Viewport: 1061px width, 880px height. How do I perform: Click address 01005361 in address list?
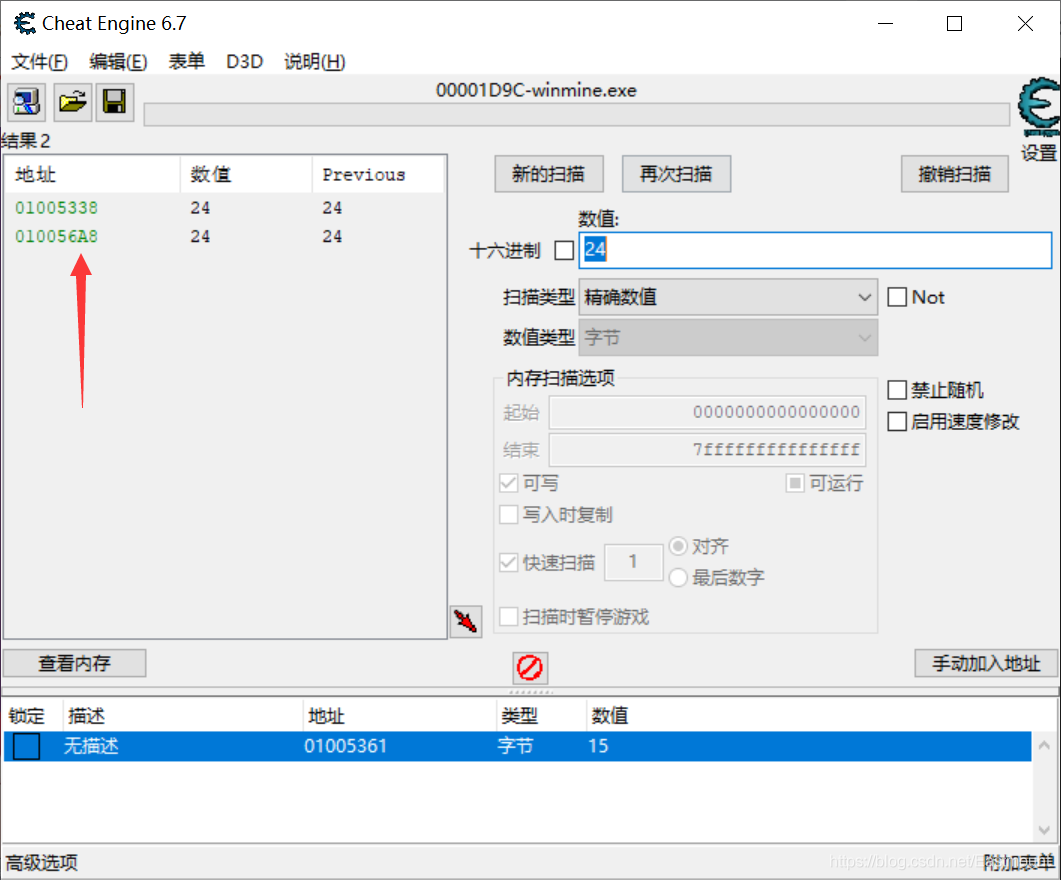click(345, 746)
